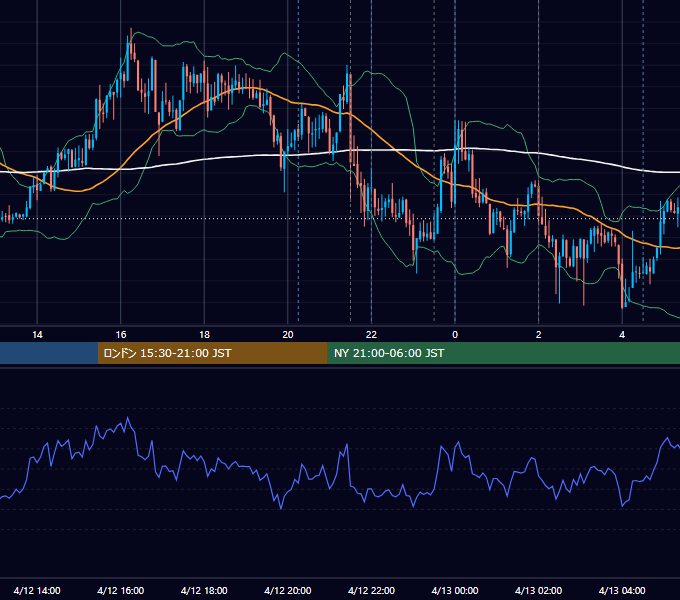Click the 4/13 00:00 time label
The width and height of the screenshot is (680, 600).
455,590
